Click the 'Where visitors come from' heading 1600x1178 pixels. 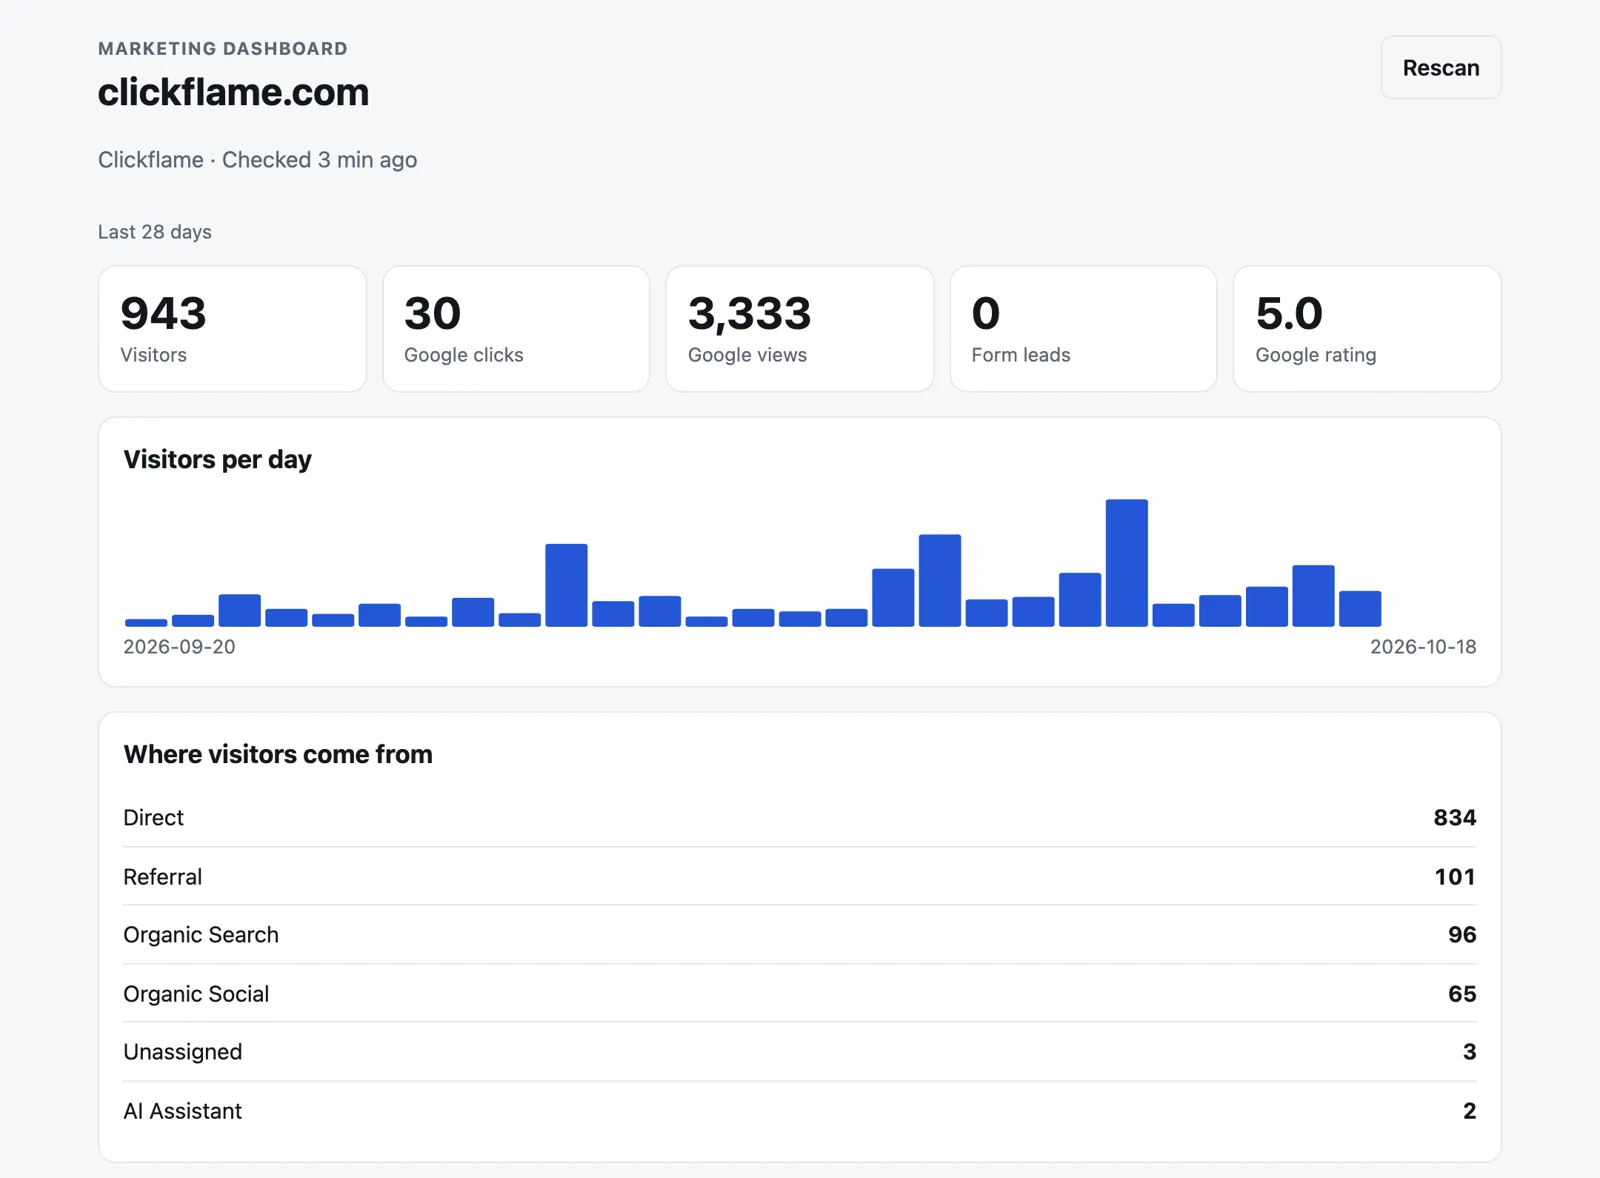[x=278, y=754]
